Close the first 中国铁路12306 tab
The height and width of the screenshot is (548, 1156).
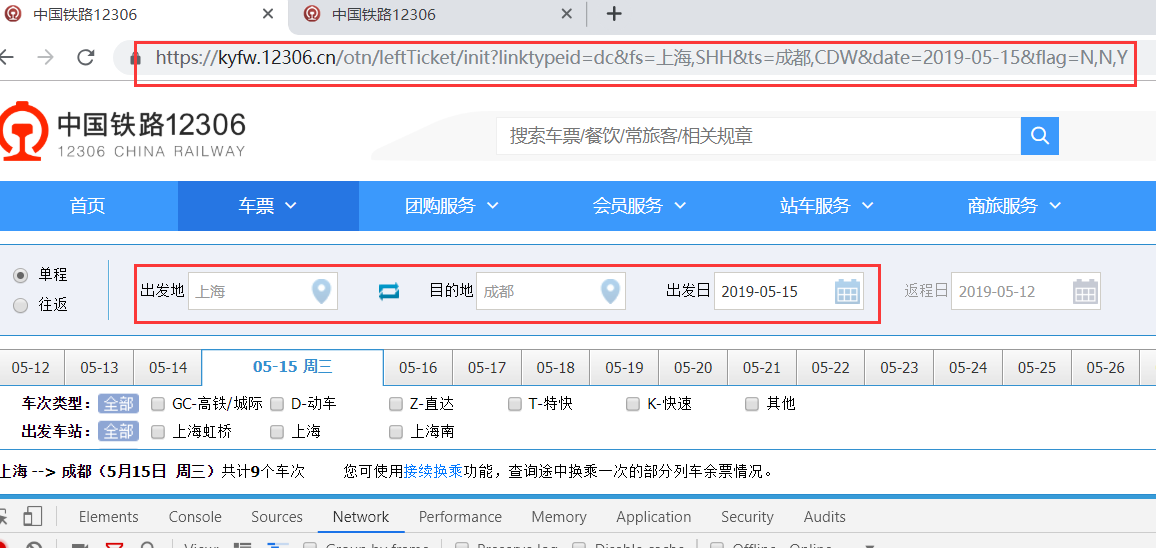[x=268, y=14]
